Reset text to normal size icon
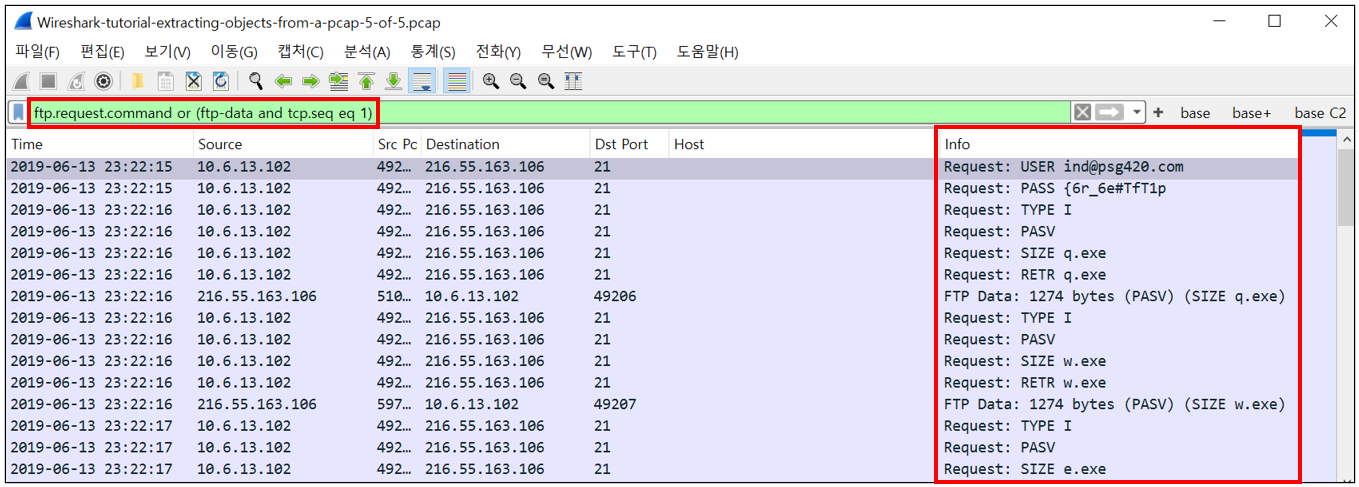Screen dimensions: 1359x487 pos(545,81)
